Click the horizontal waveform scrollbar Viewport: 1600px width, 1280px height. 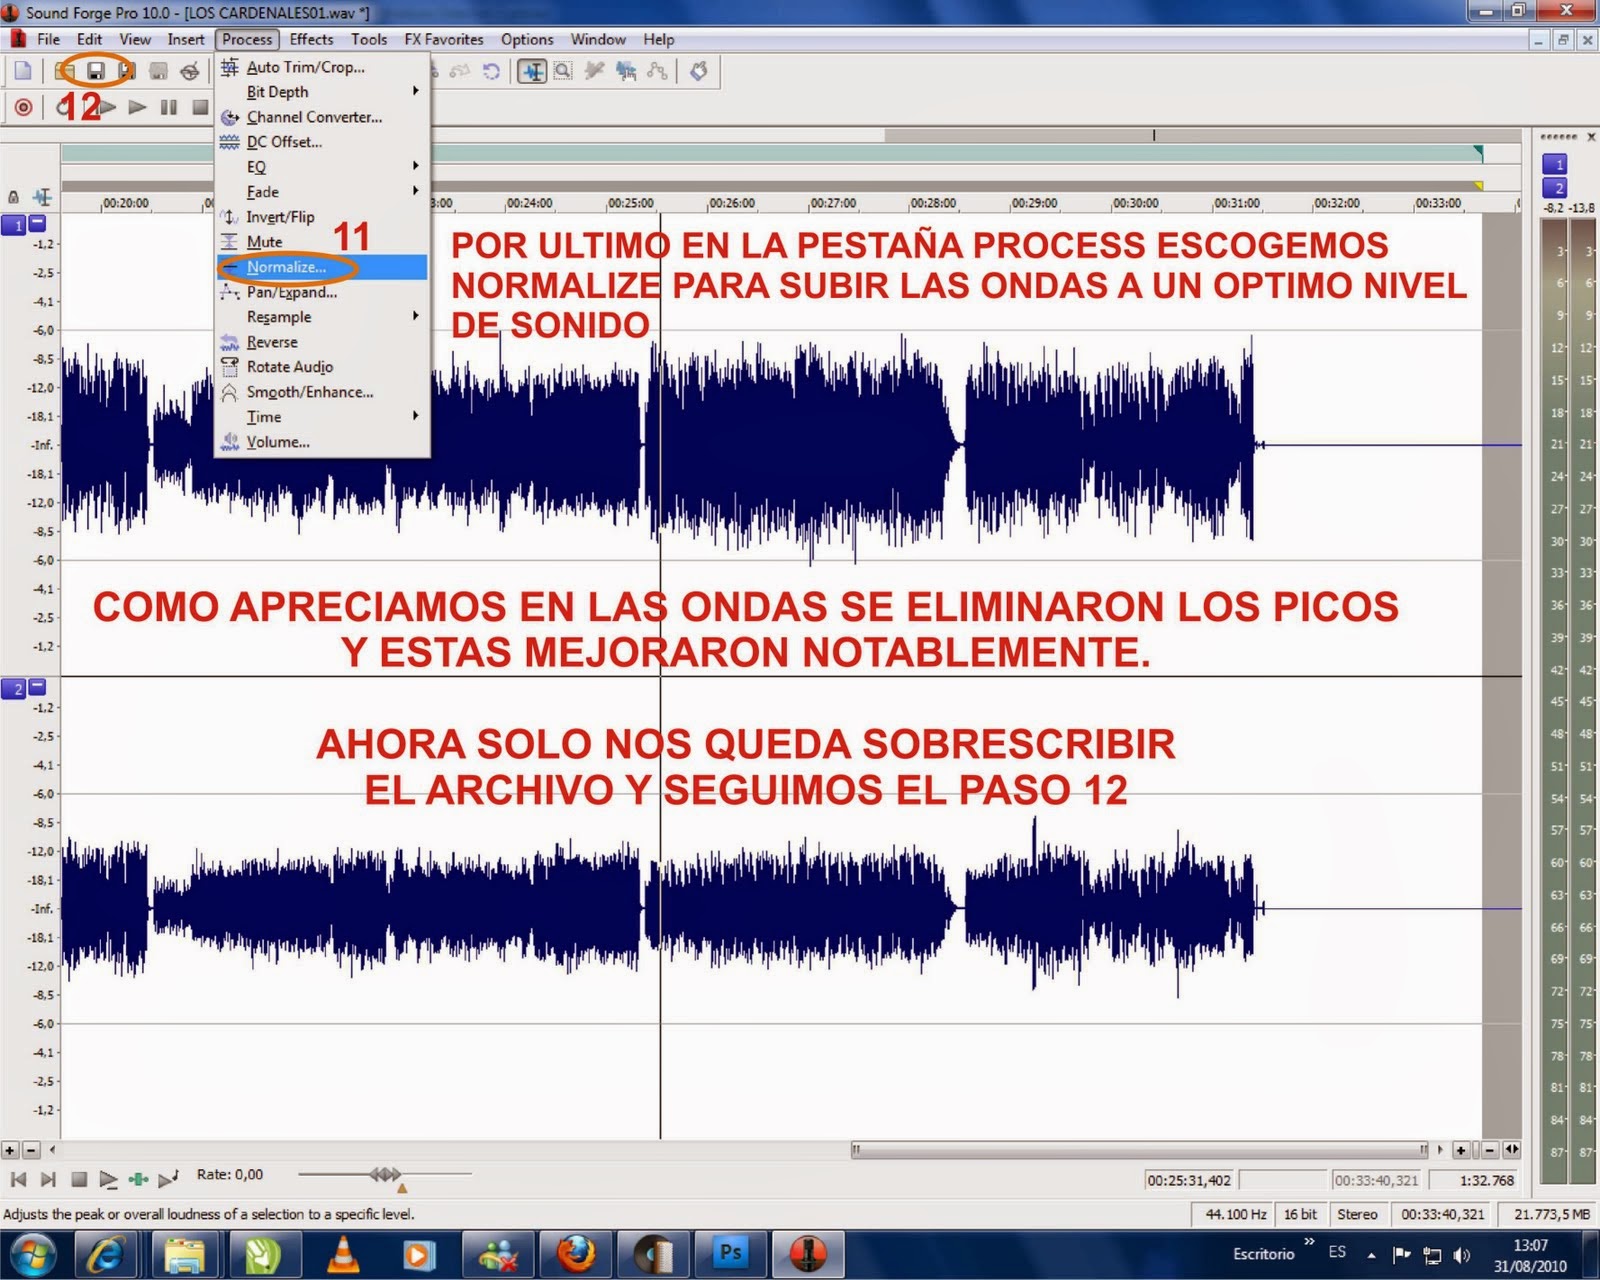click(1140, 1150)
